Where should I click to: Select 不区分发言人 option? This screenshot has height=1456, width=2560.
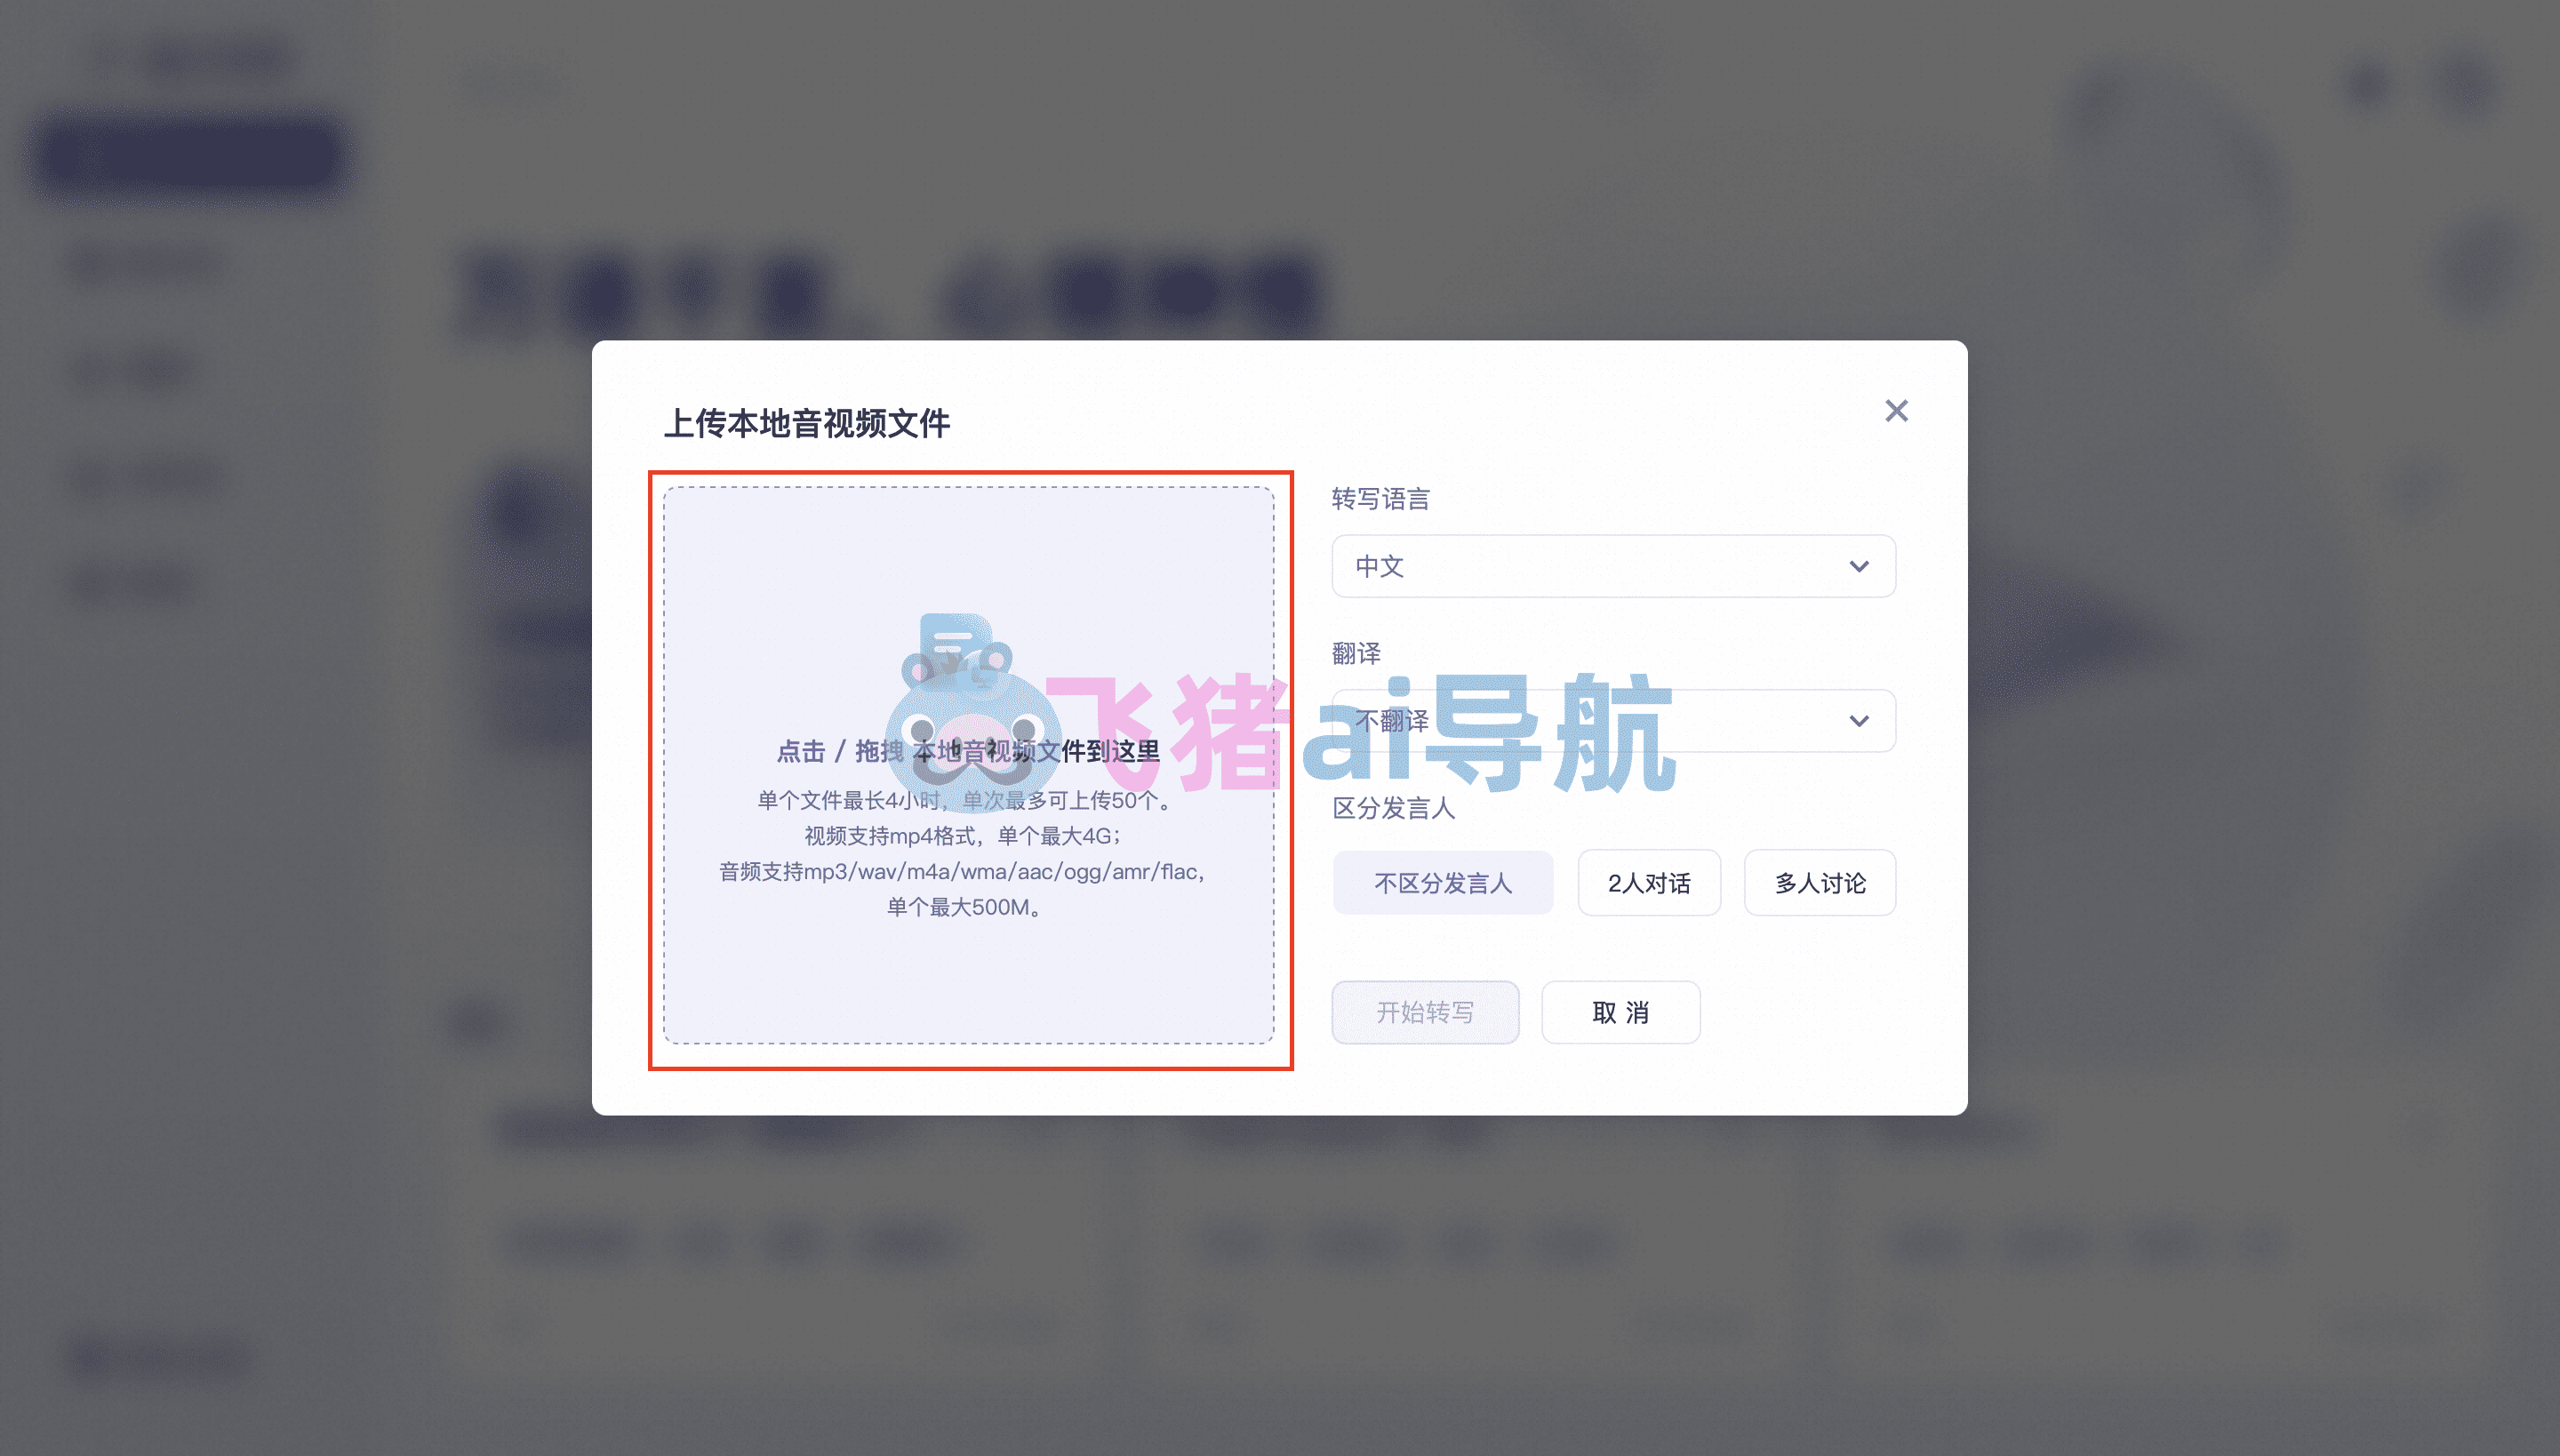(x=1442, y=882)
